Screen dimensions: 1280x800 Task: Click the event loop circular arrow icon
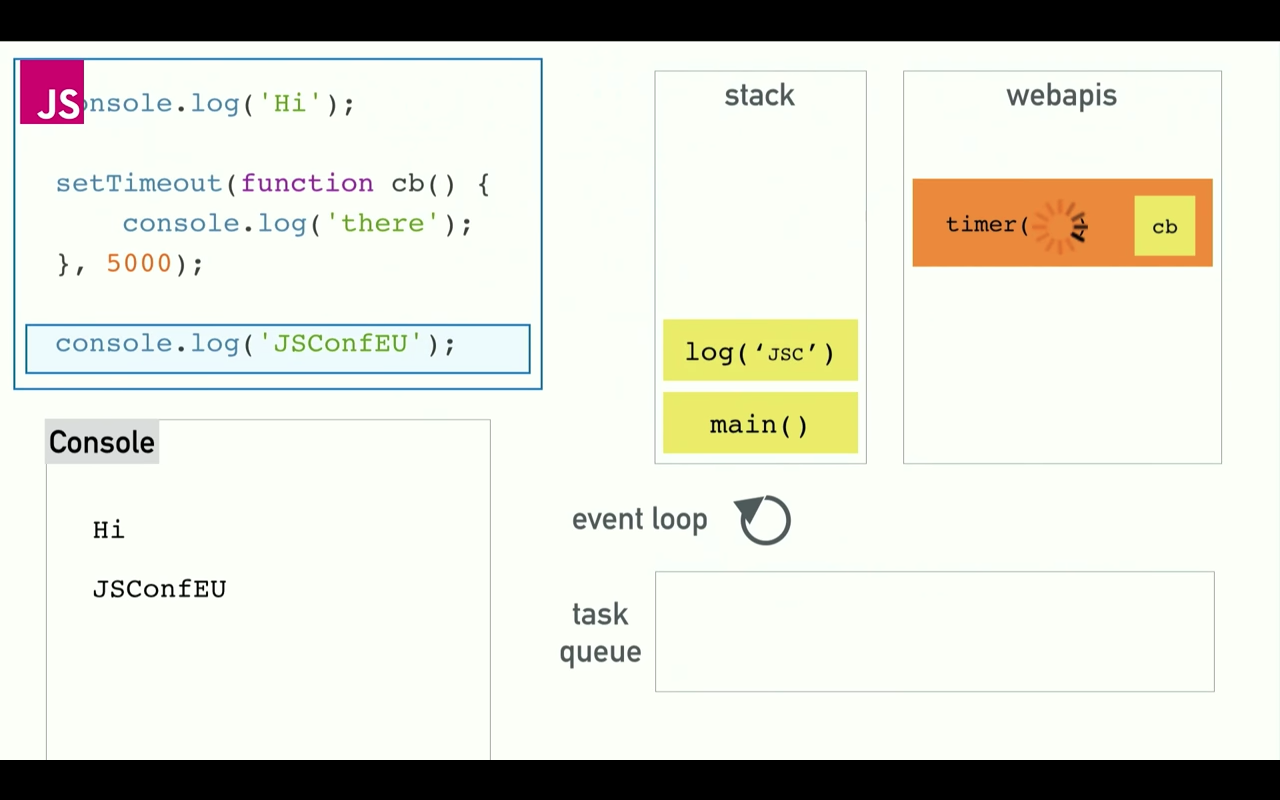click(x=762, y=519)
